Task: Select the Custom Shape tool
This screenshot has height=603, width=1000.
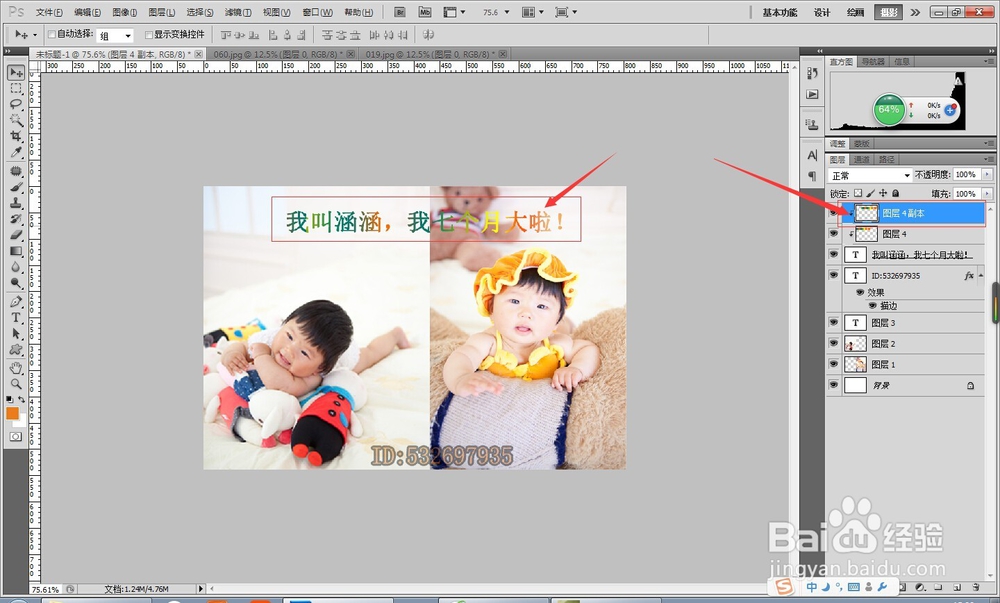Action: click(x=16, y=350)
